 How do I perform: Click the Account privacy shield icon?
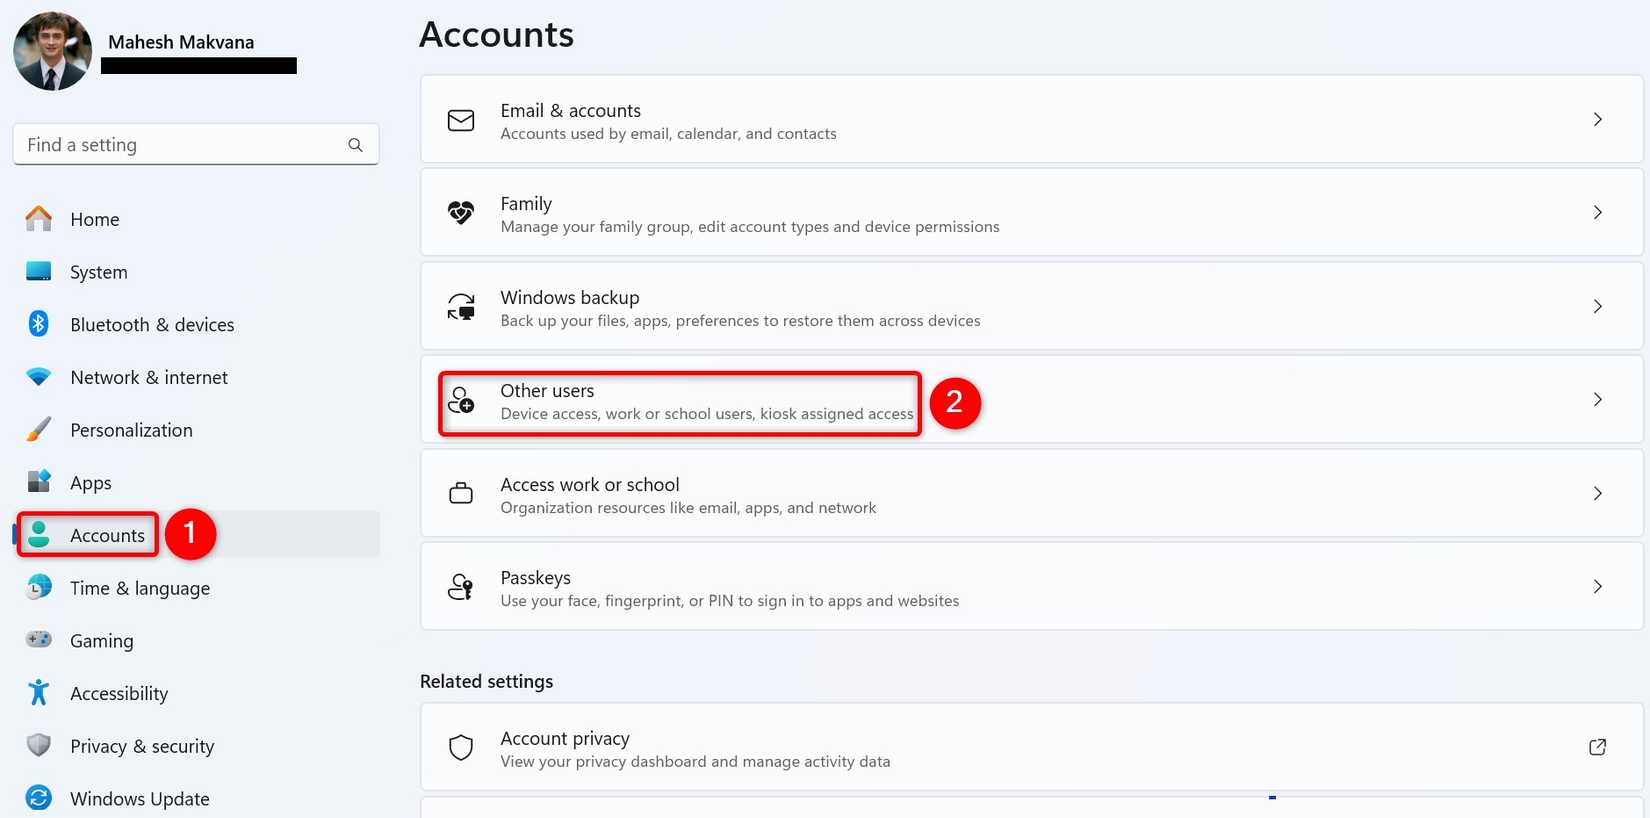click(x=460, y=747)
